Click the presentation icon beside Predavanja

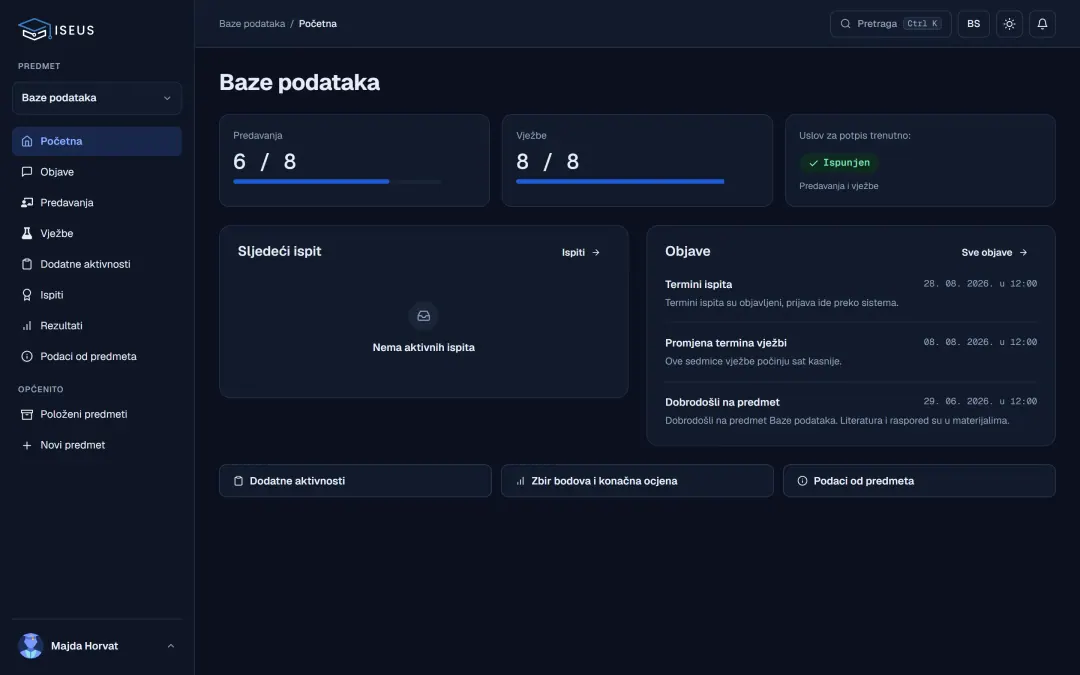[x=27, y=202]
